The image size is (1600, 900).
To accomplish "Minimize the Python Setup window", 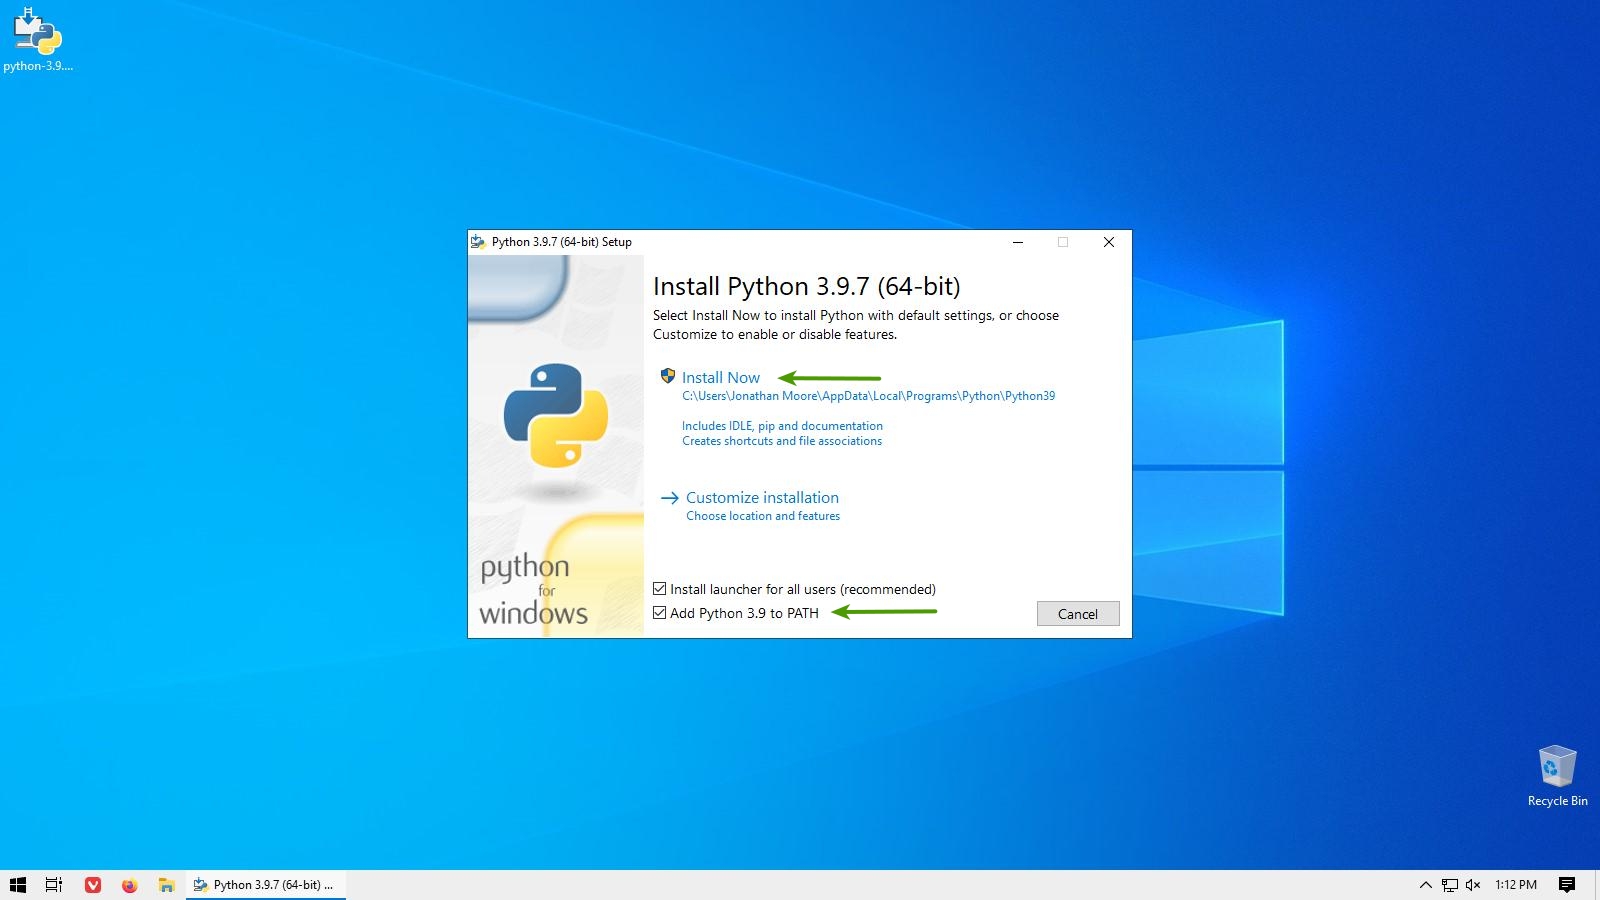I will point(1018,242).
